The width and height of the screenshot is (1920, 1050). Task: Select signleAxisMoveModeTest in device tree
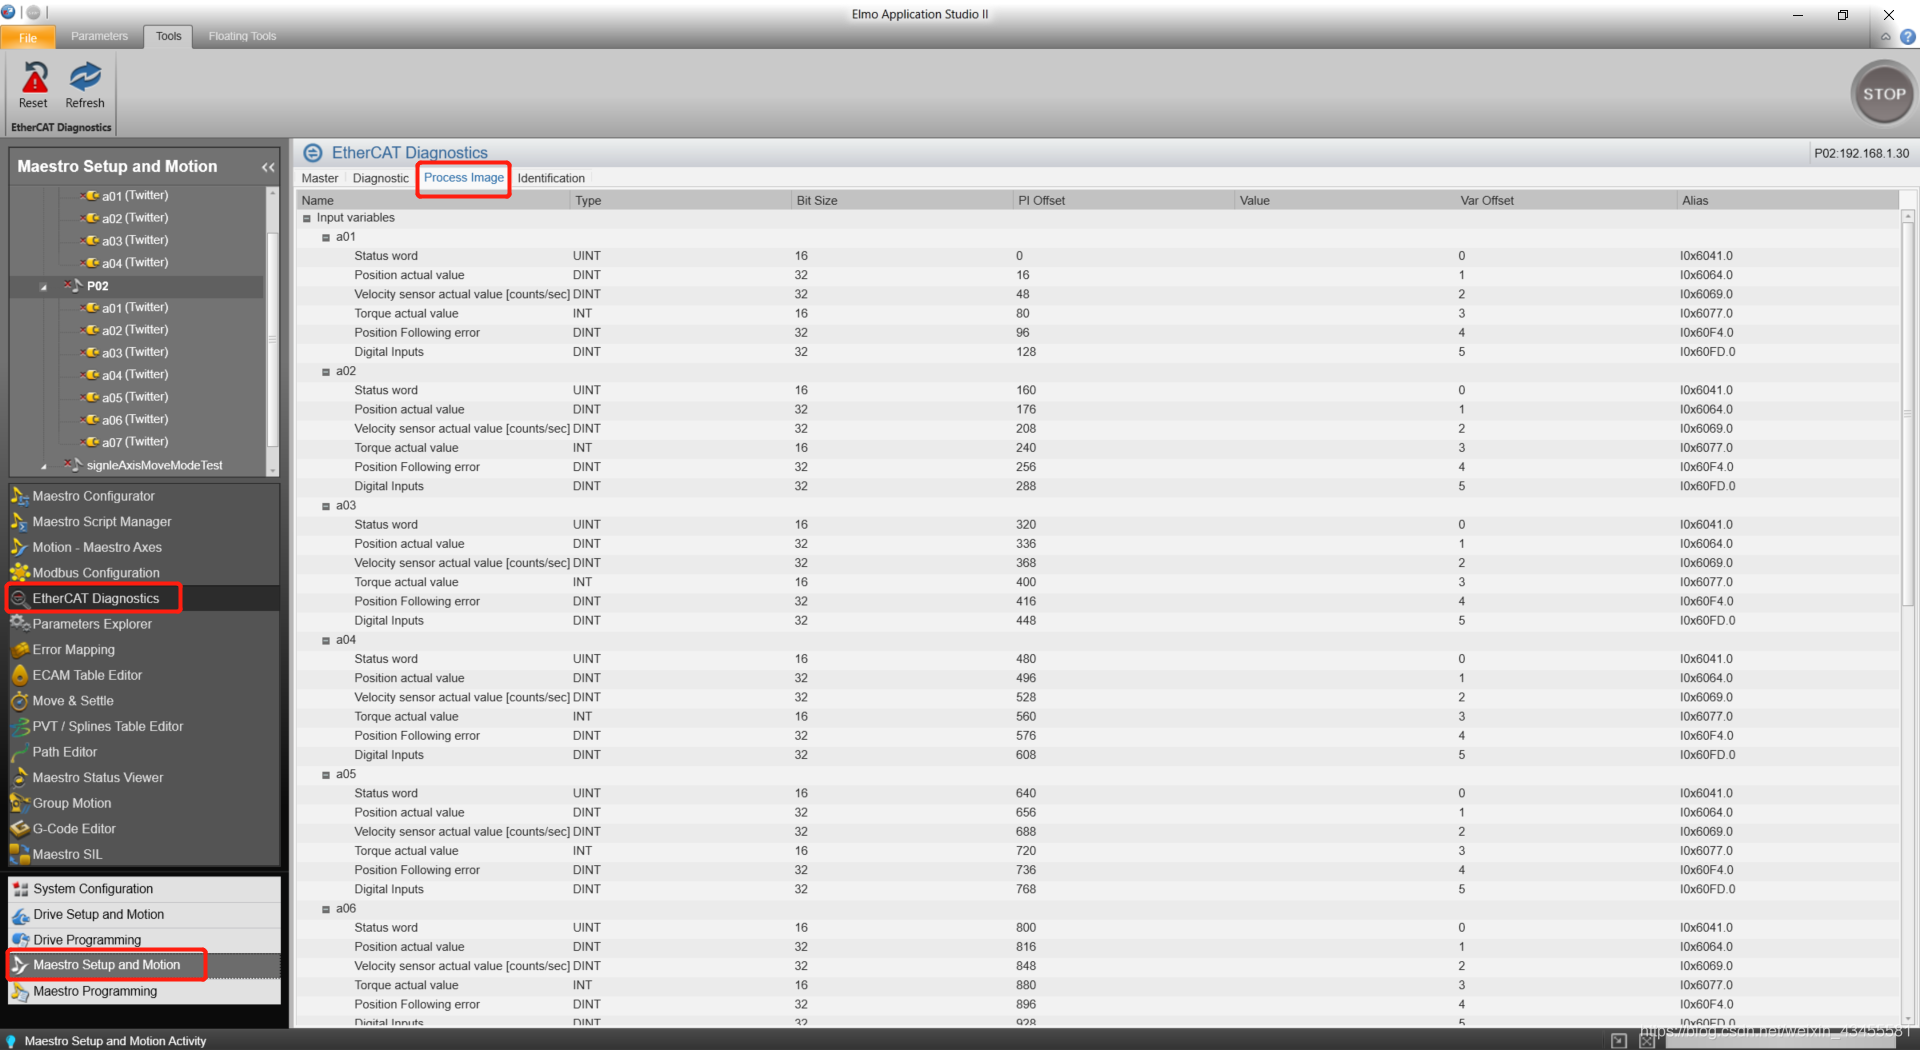point(154,465)
